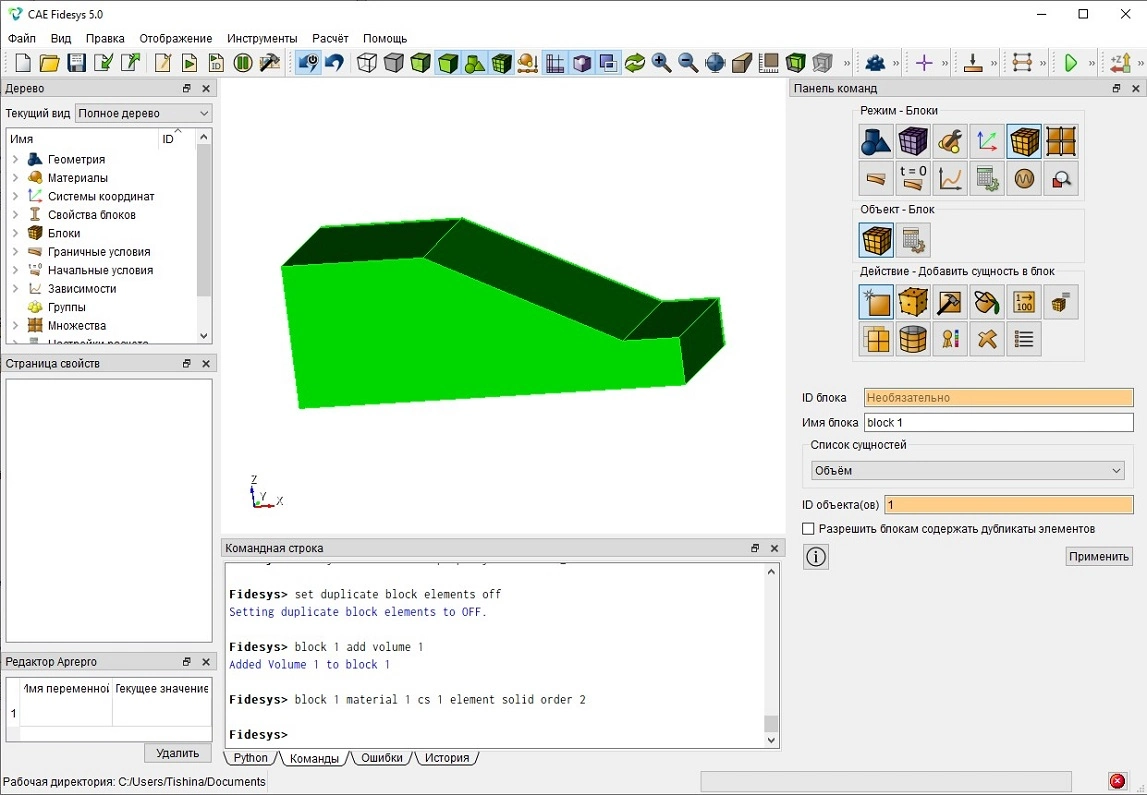The width and height of the screenshot is (1147, 795).
Task: Expand the Свойства блоков tree node
Action: click(x=15, y=214)
